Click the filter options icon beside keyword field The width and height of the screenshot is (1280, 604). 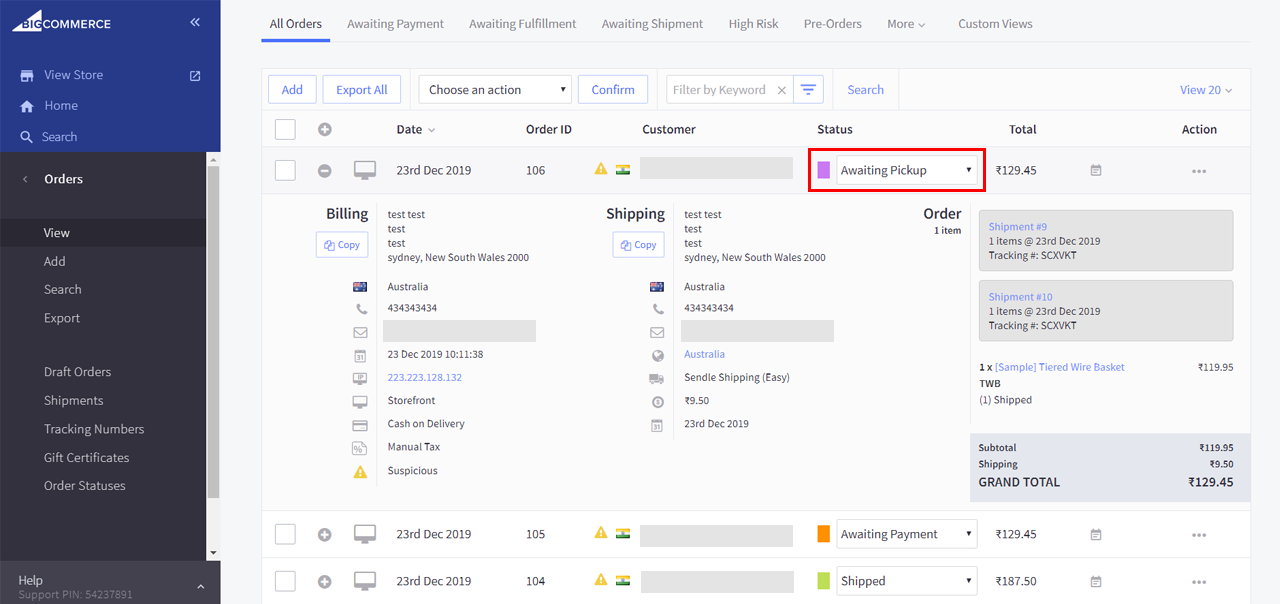(808, 90)
